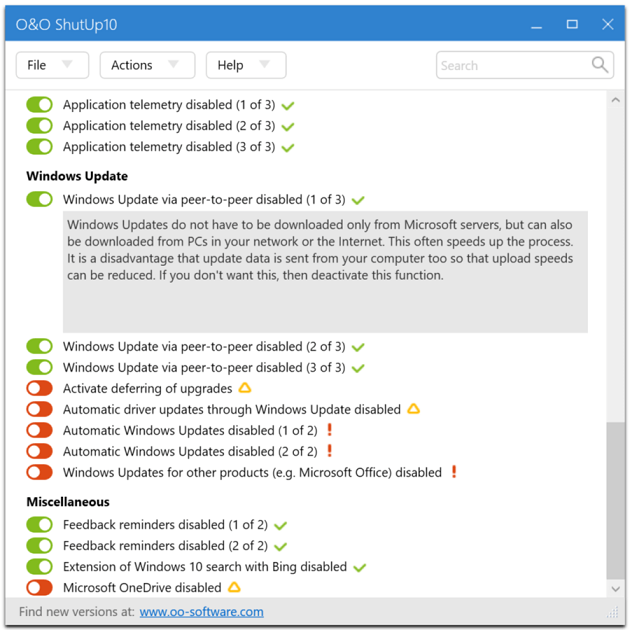Maximize the O&O ShutUp10 window

(572, 25)
